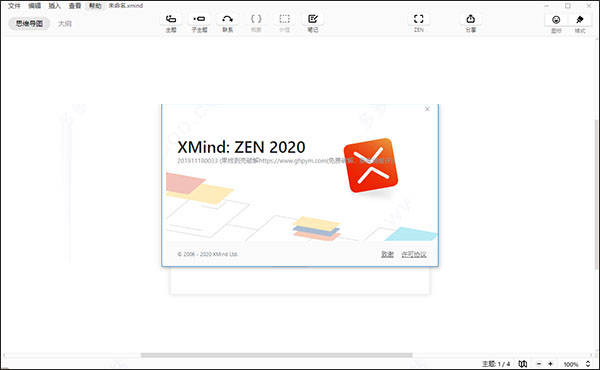This screenshot has width=600, height=370.
Task: Click the 未命名.xmind file title
Action: pos(126,6)
